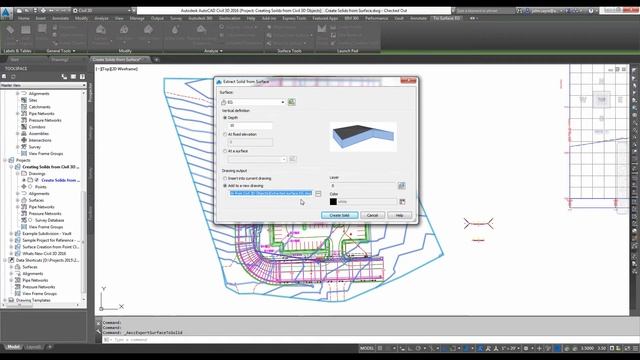Open the Surface EG dropdown in the dialog
Viewport: 640px width, 360px height.
[253, 102]
